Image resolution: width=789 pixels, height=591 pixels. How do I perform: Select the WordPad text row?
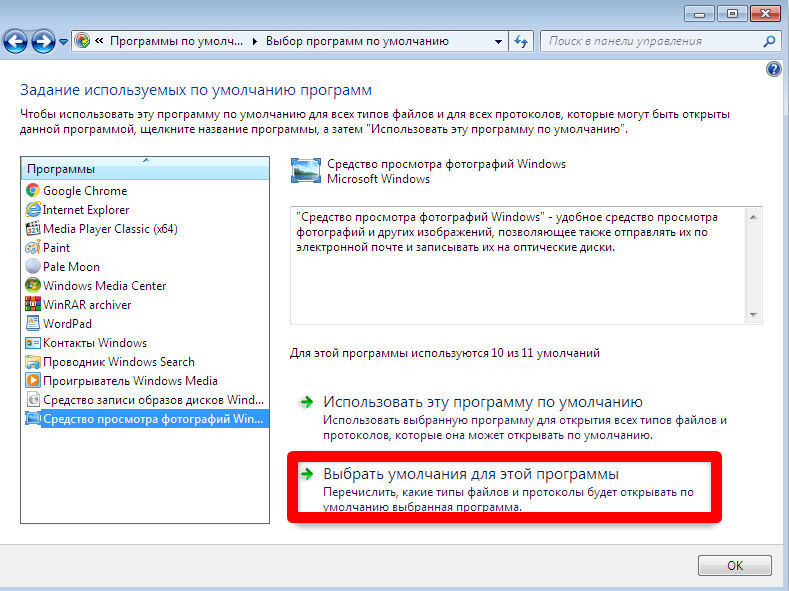(x=67, y=324)
